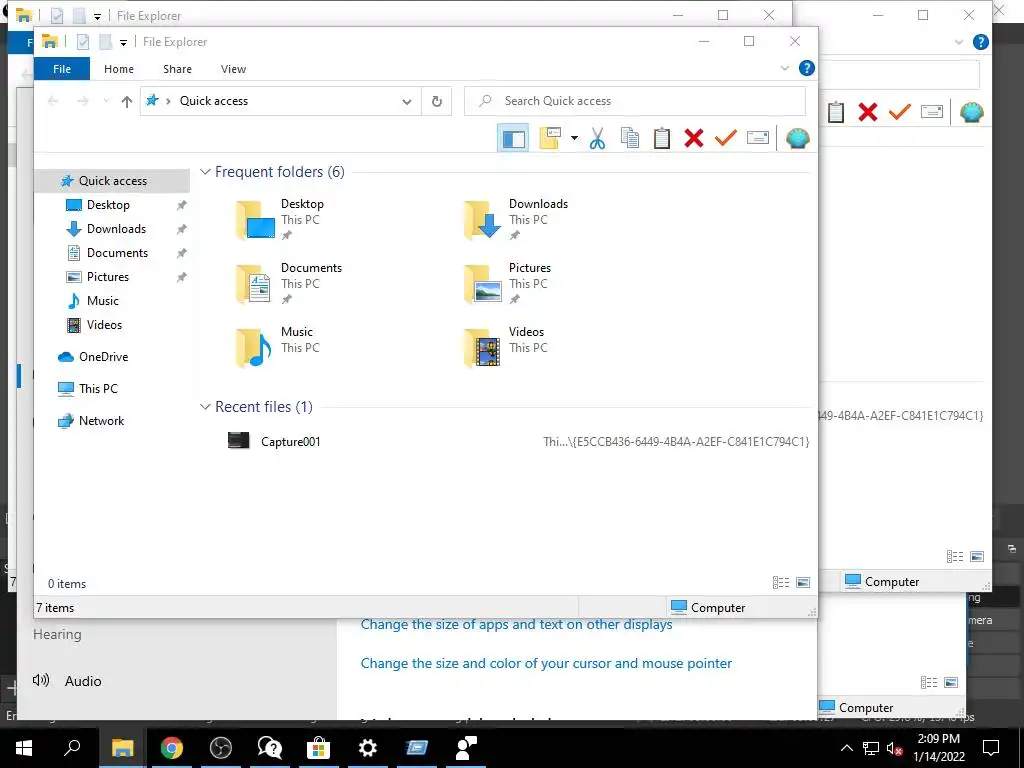Click Change size of apps and text link
Screen dimensions: 1024x768
pyautogui.click(x=516, y=625)
